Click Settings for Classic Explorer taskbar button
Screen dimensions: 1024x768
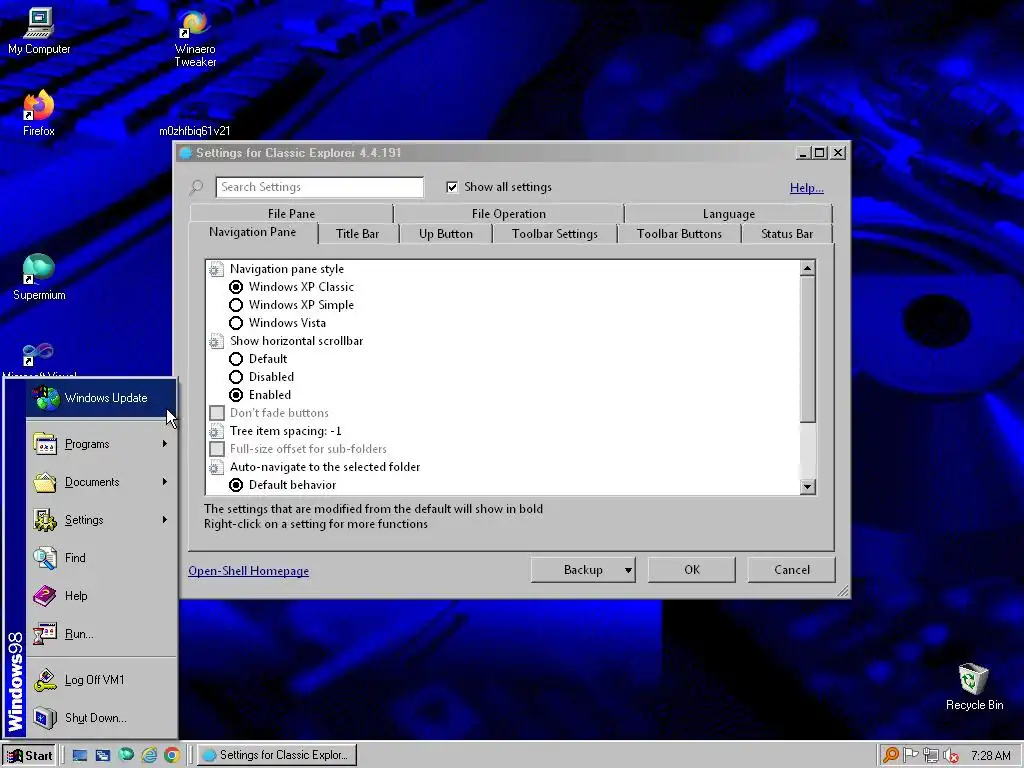[277, 756]
